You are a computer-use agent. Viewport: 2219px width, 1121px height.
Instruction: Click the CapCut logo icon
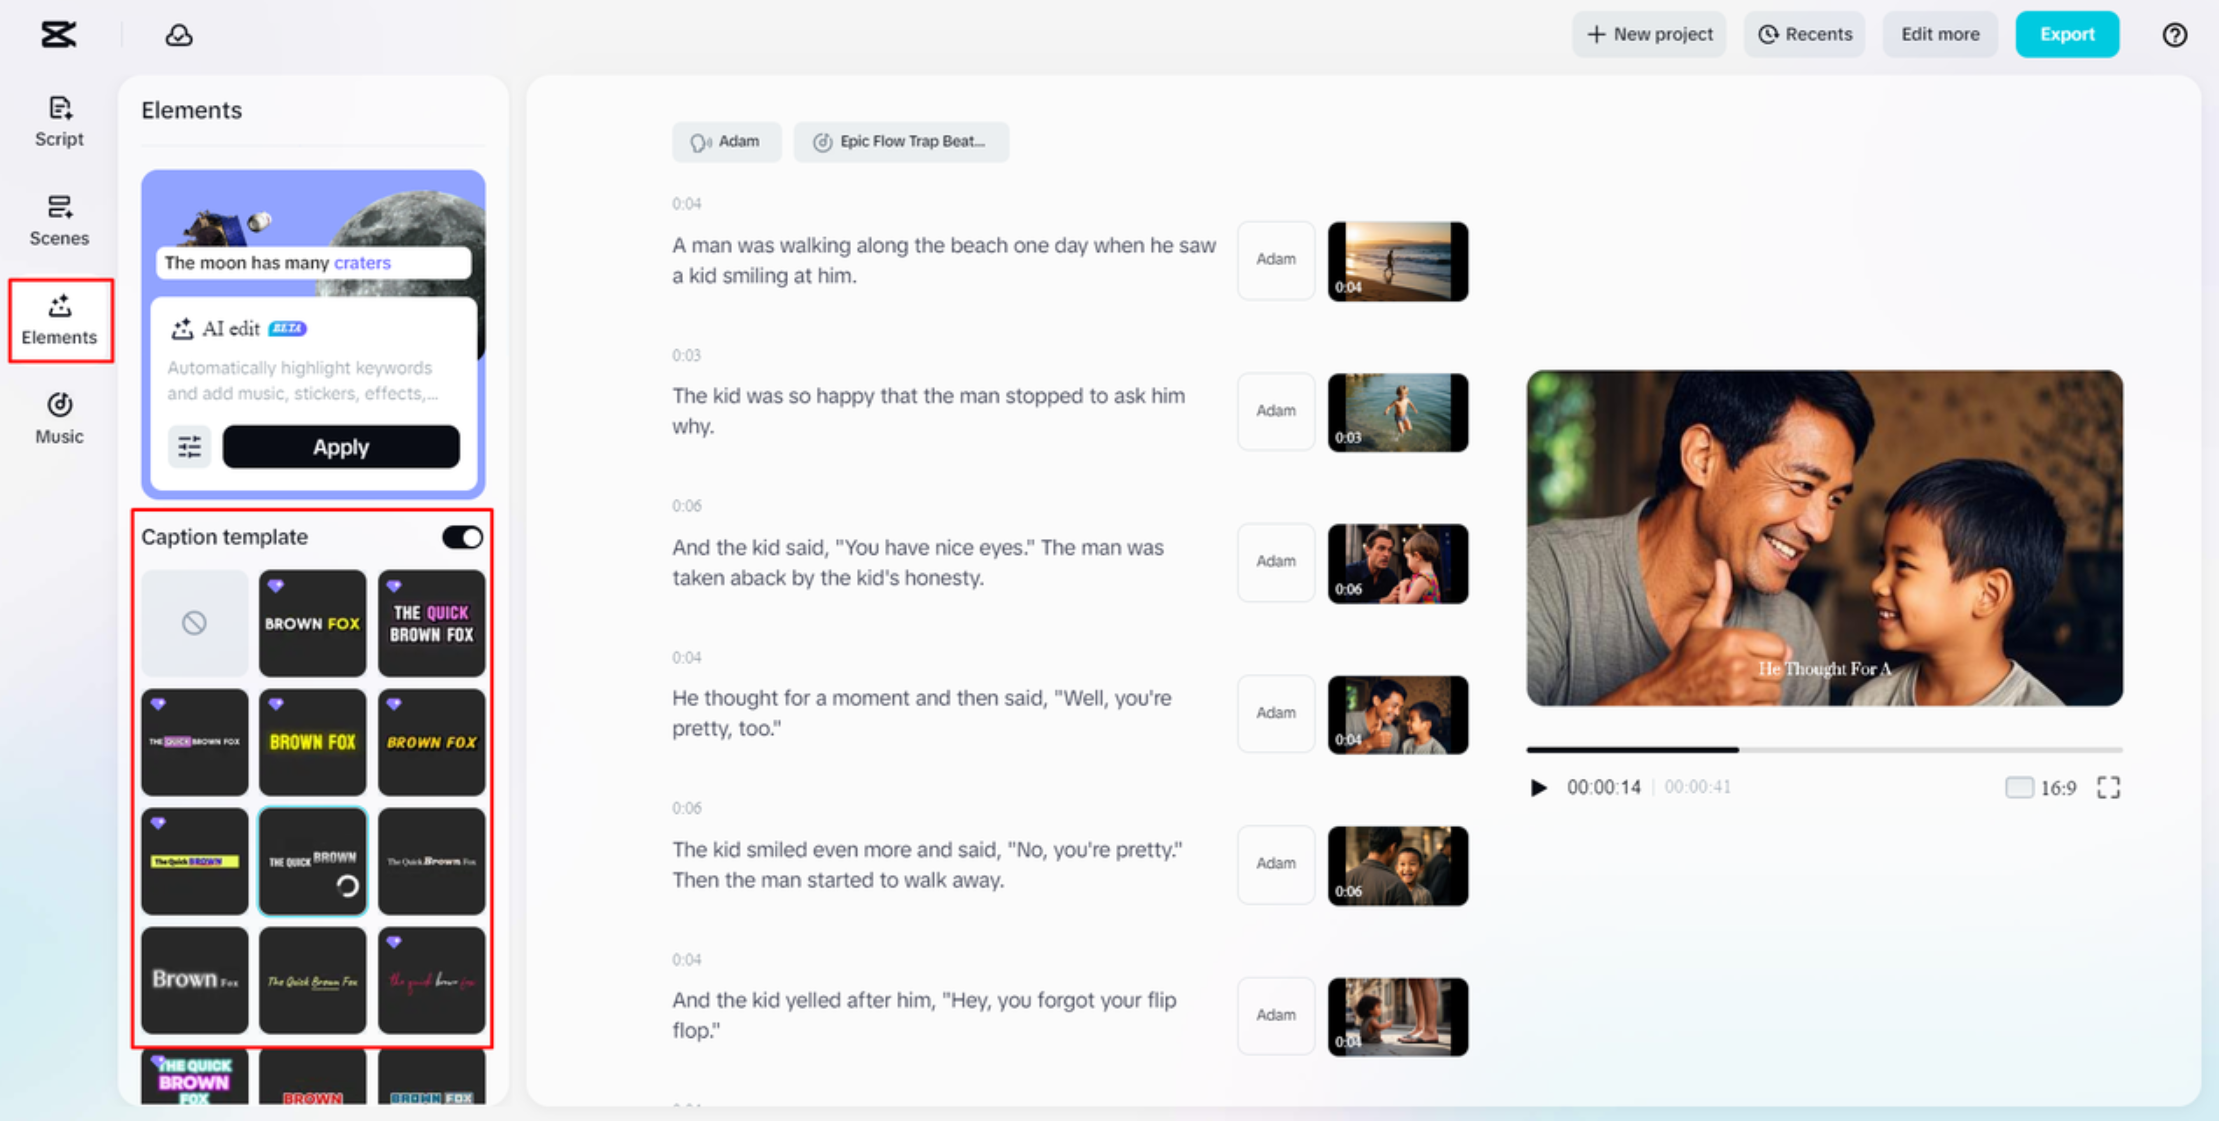click(x=58, y=34)
